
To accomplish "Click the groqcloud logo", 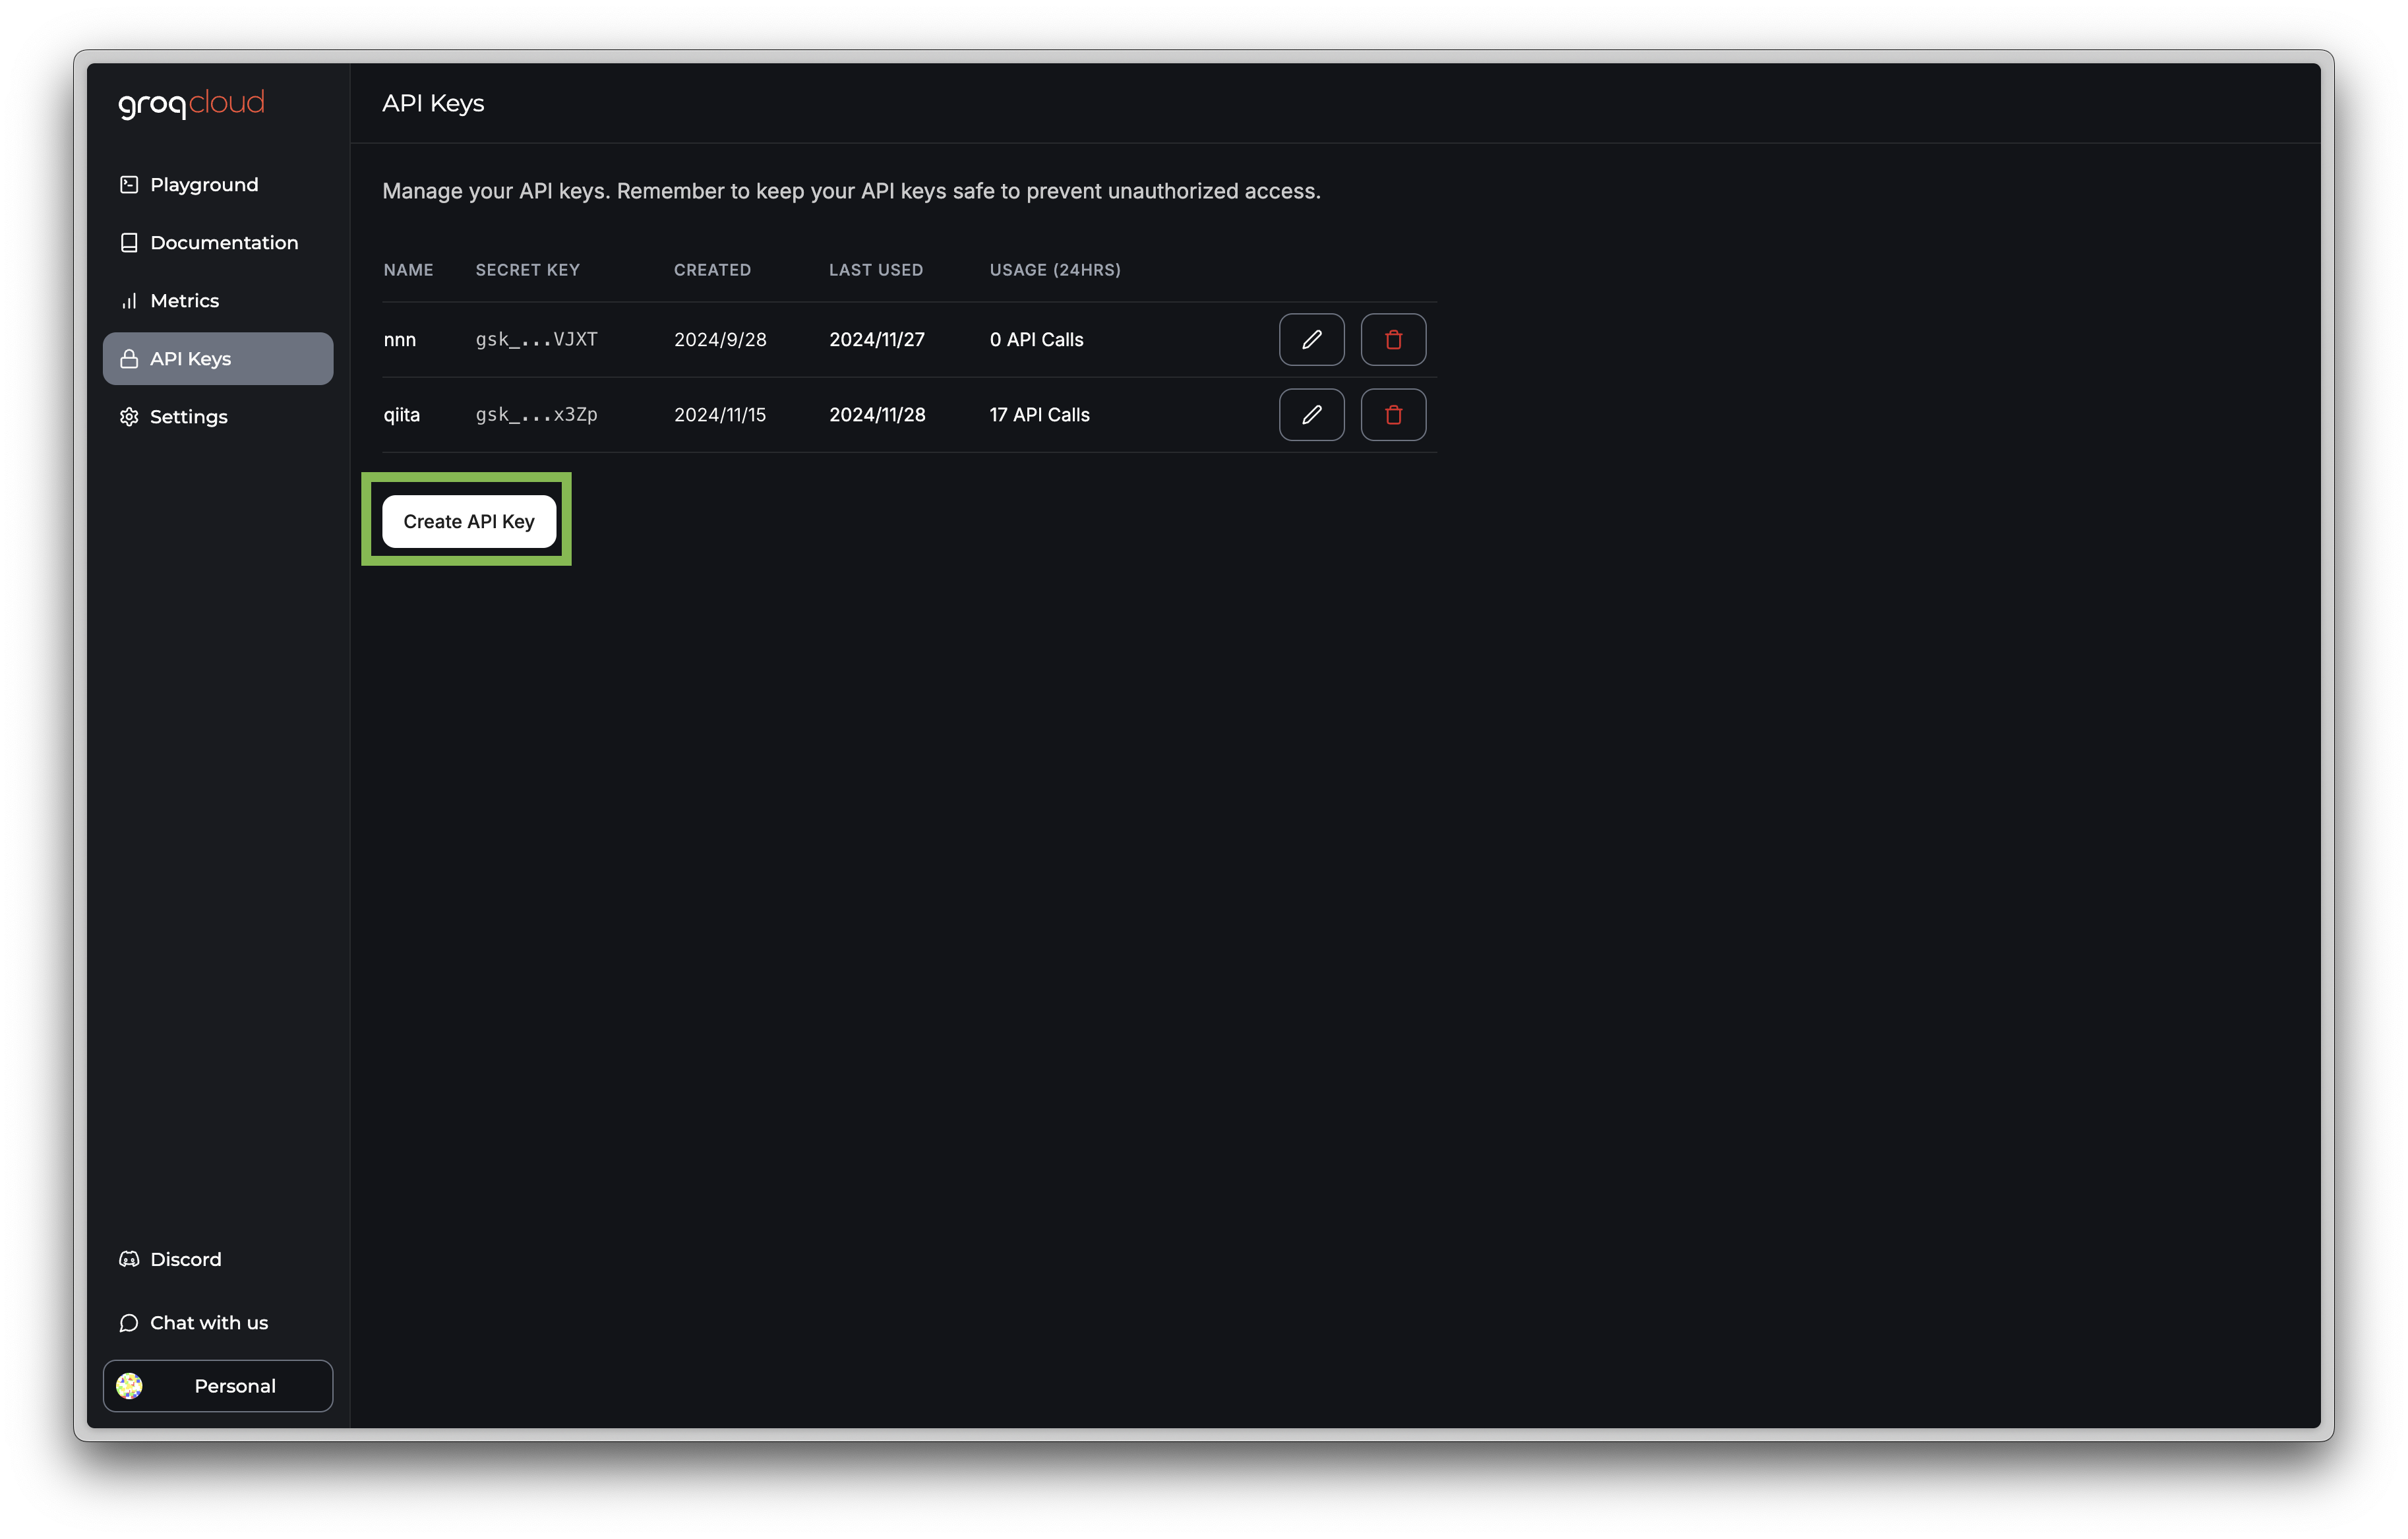I will tap(192, 103).
